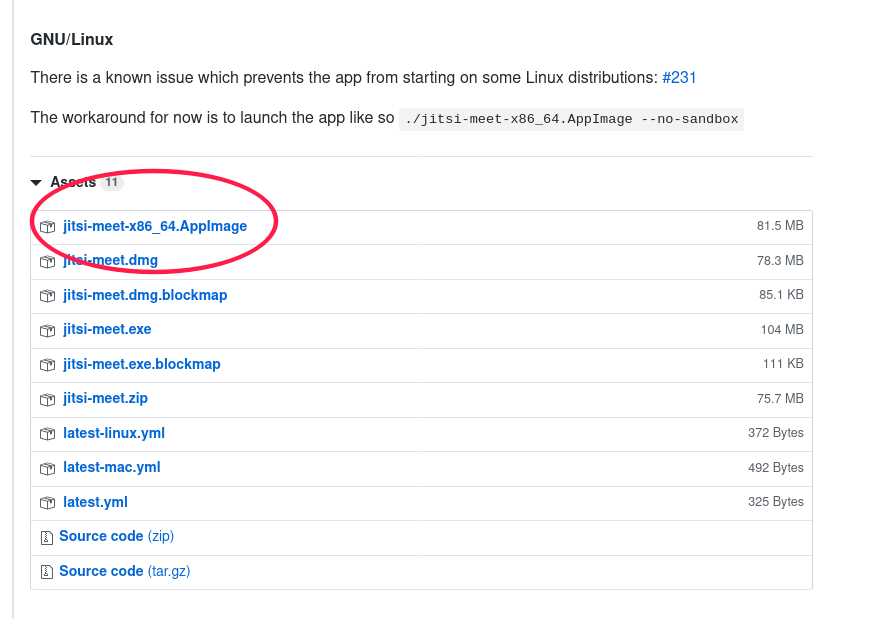
Task: Click zip file icon beside Source code (zip)
Action: 47,537
